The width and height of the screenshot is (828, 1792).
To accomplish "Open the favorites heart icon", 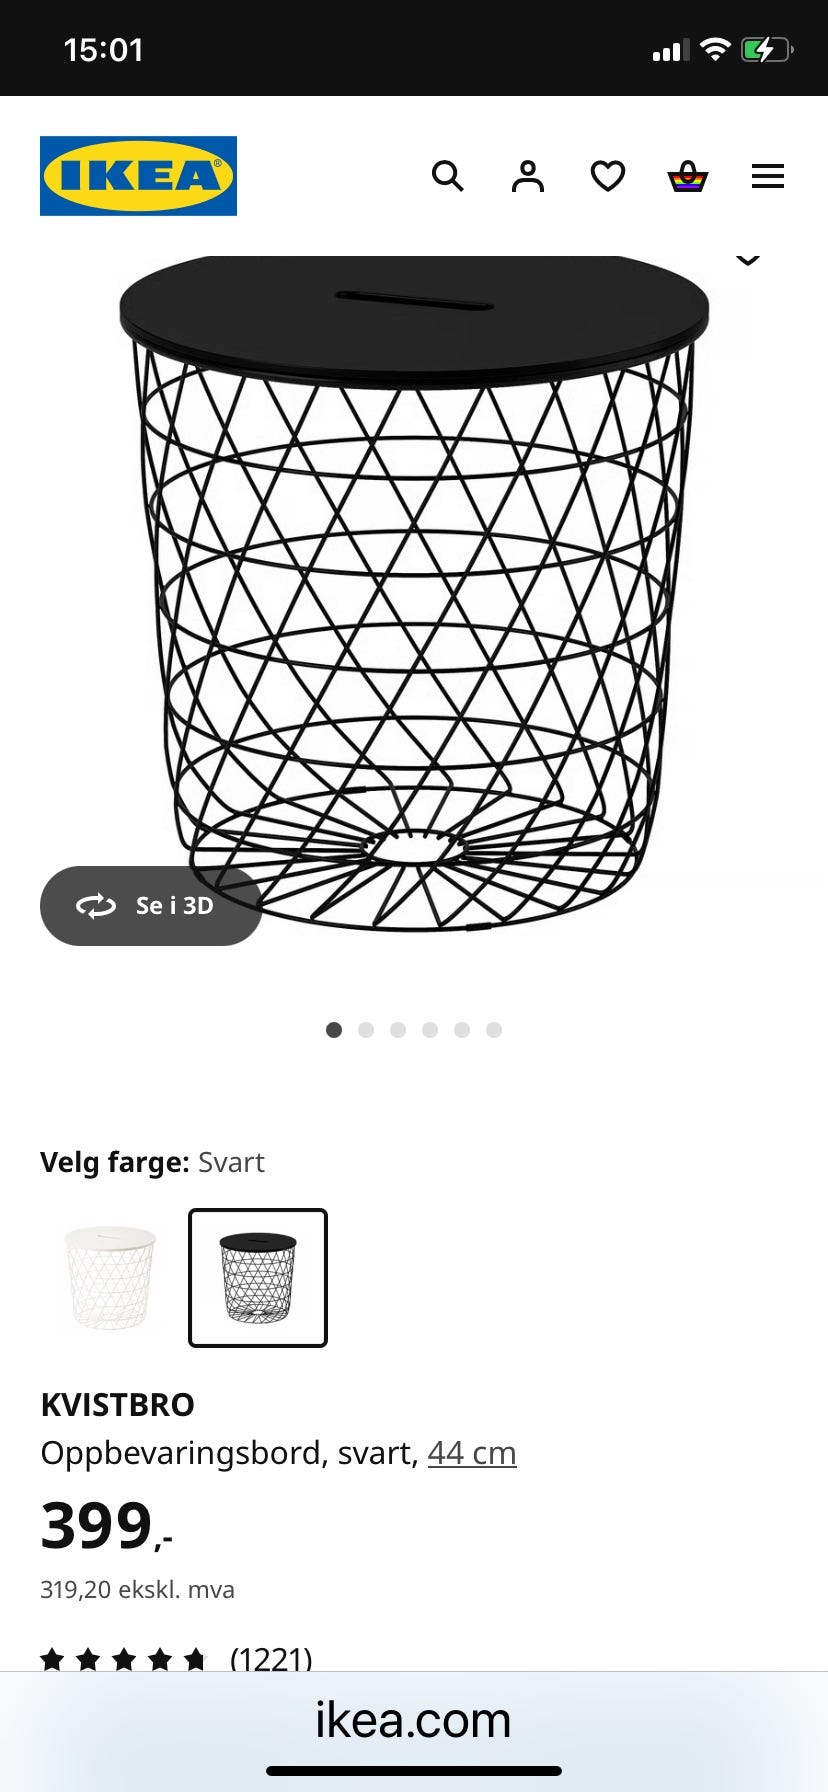I will (608, 177).
